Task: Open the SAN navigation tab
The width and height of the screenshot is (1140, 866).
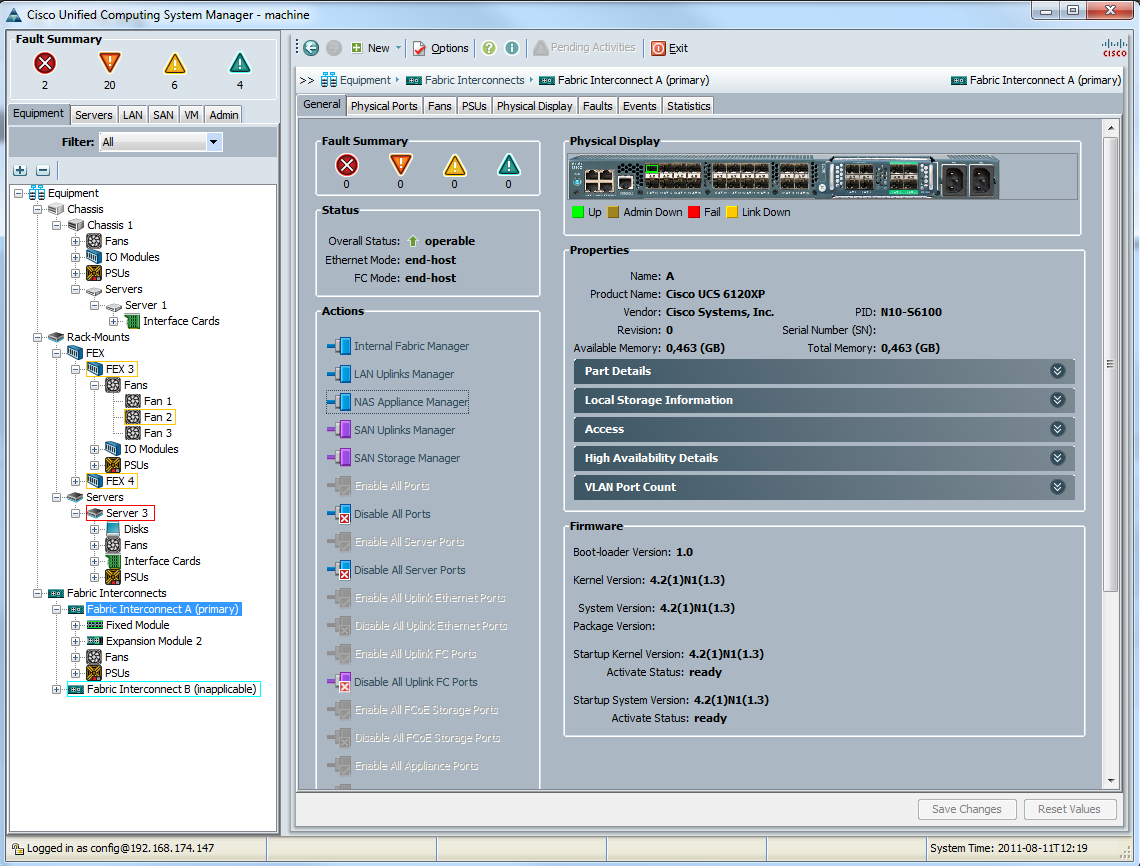Action: coord(163,115)
